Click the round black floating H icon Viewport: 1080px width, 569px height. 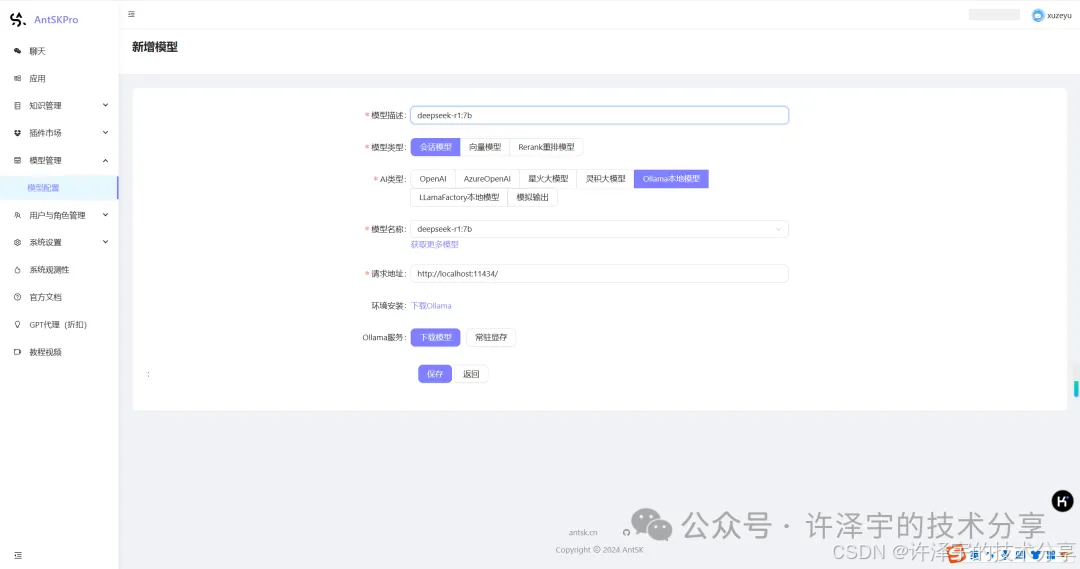point(1062,501)
